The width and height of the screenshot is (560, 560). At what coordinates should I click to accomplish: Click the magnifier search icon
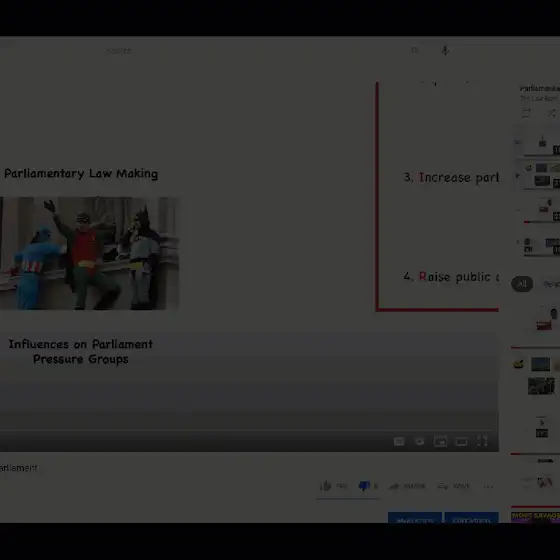tap(415, 50)
